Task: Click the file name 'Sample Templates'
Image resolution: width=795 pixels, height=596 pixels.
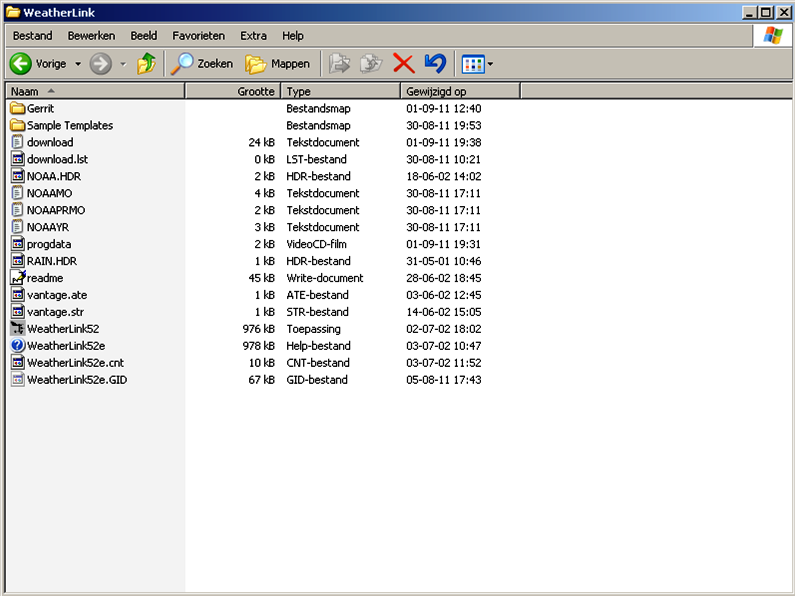Action: click(x=70, y=126)
